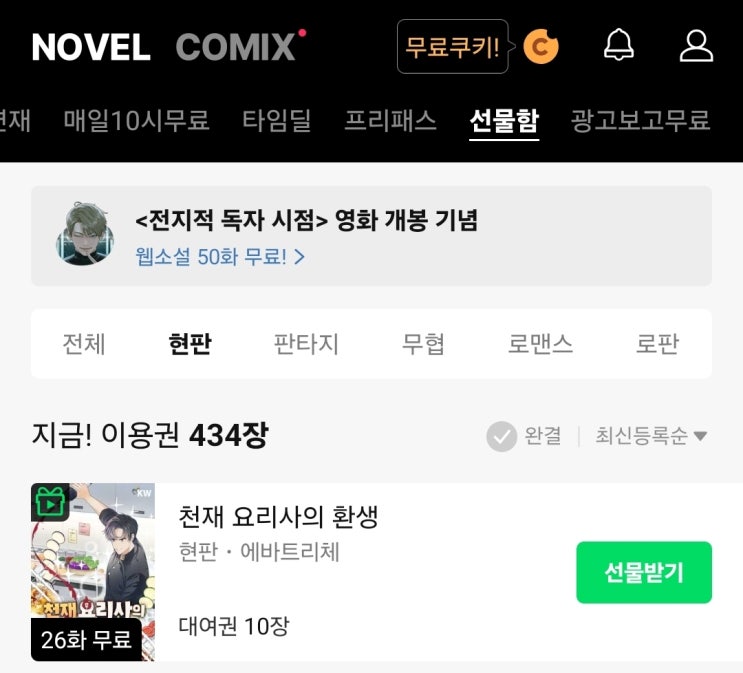
Task: Click the chevron after 웹소설 50화 무료!
Action: point(299,257)
